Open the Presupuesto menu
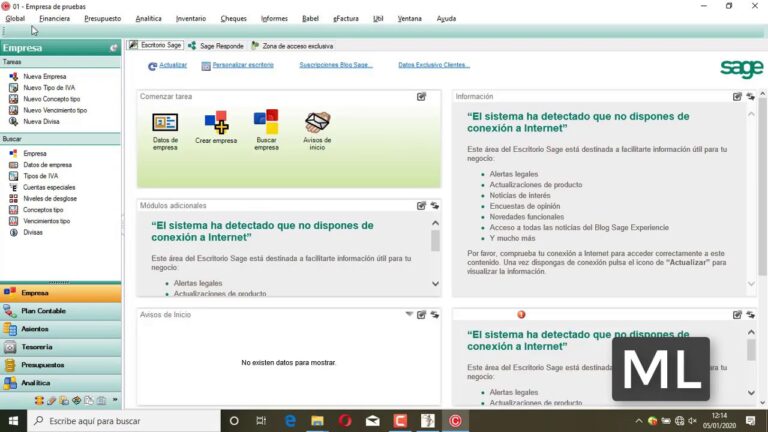768x432 pixels. coord(102,19)
